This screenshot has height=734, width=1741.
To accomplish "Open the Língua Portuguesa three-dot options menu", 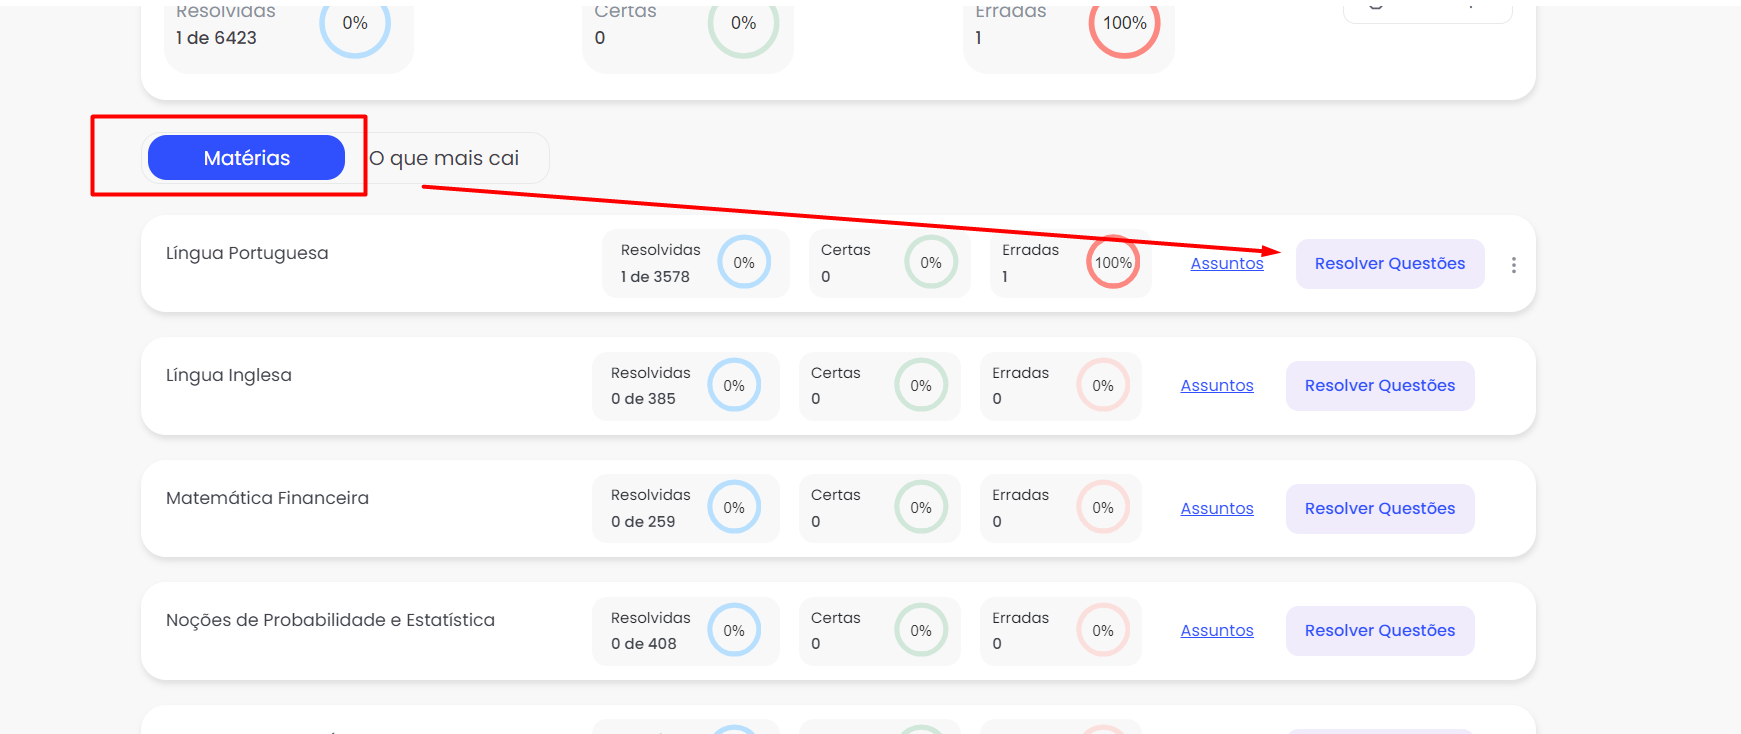I will tap(1513, 265).
